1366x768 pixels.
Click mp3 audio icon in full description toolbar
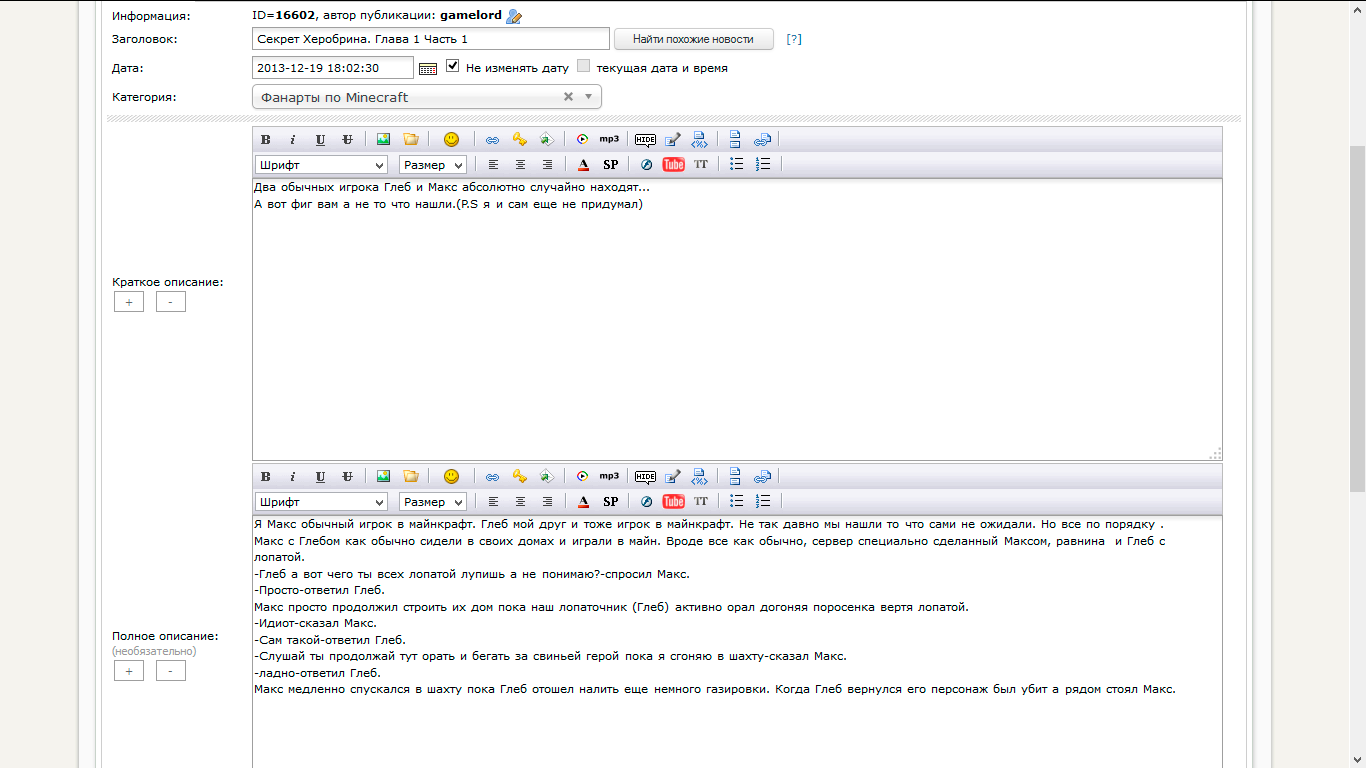(x=609, y=477)
